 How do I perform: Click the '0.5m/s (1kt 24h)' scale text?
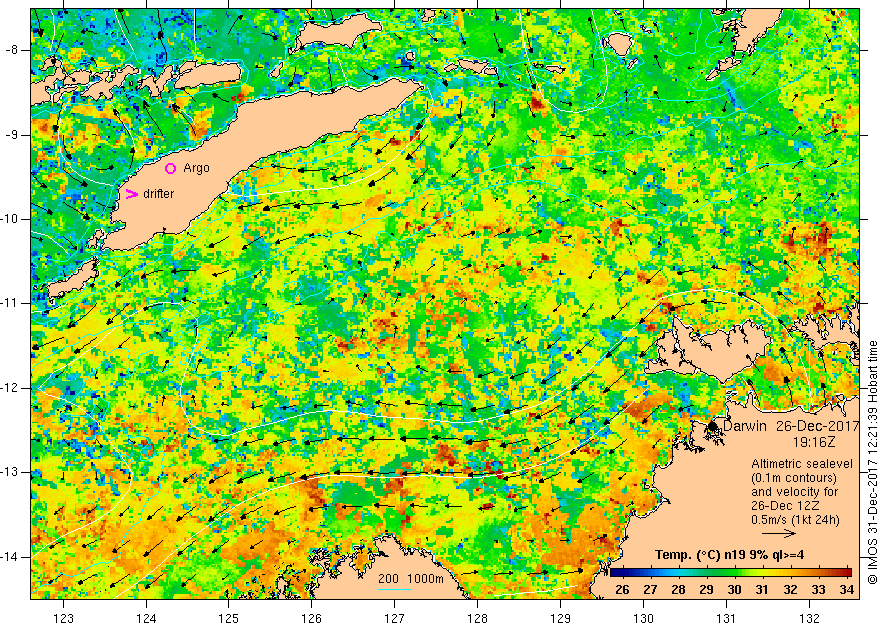795,520
